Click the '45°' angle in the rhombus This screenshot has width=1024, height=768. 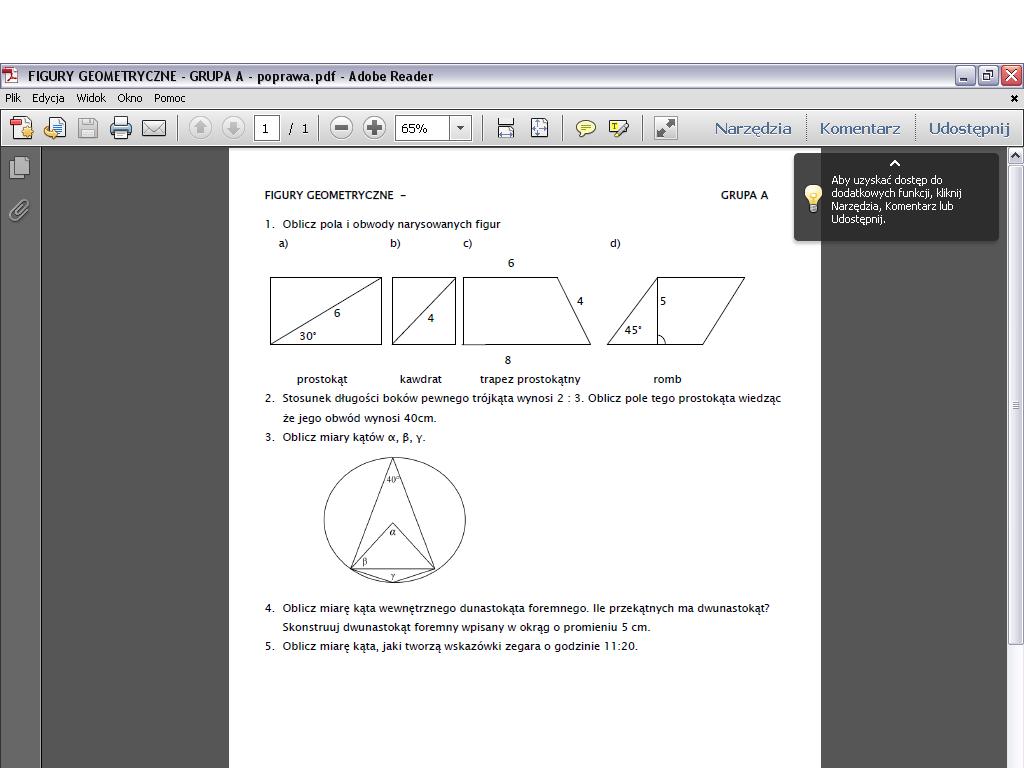pyautogui.click(x=633, y=330)
